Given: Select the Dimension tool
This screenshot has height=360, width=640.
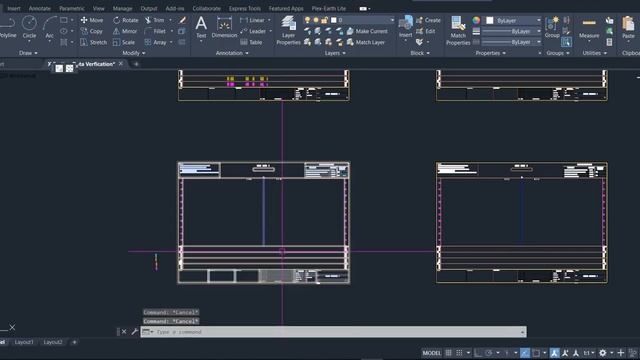Looking at the screenshot, I should 224,27.
